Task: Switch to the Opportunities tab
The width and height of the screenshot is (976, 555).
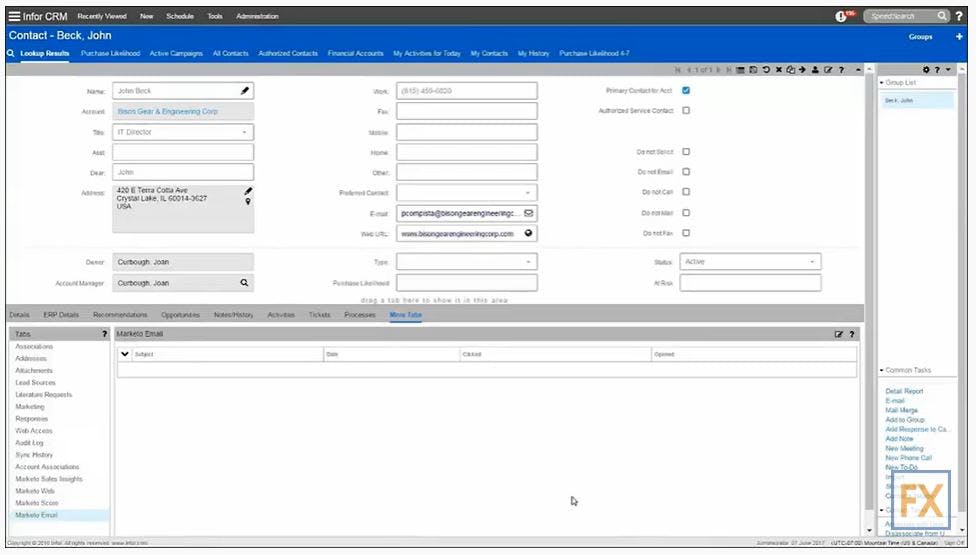Action: click(x=181, y=315)
